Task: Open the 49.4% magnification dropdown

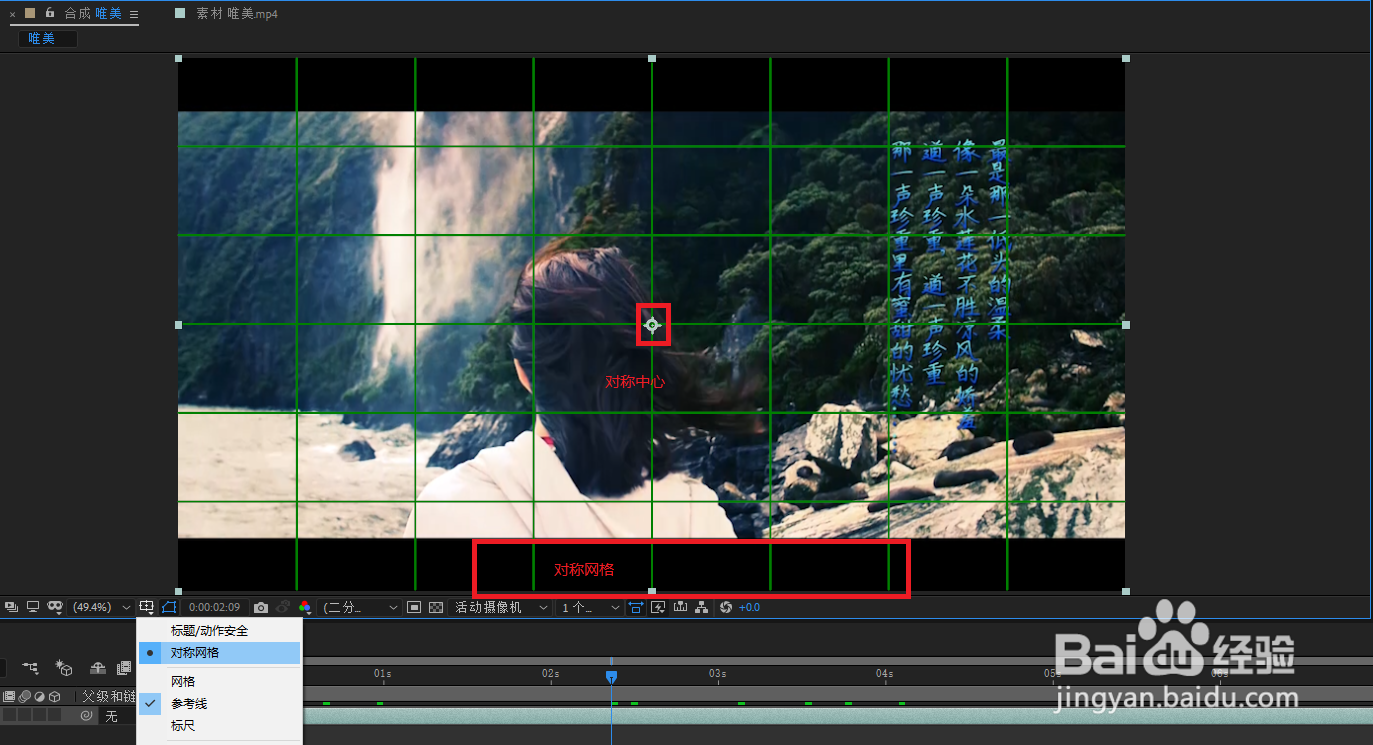Action: 102,607
